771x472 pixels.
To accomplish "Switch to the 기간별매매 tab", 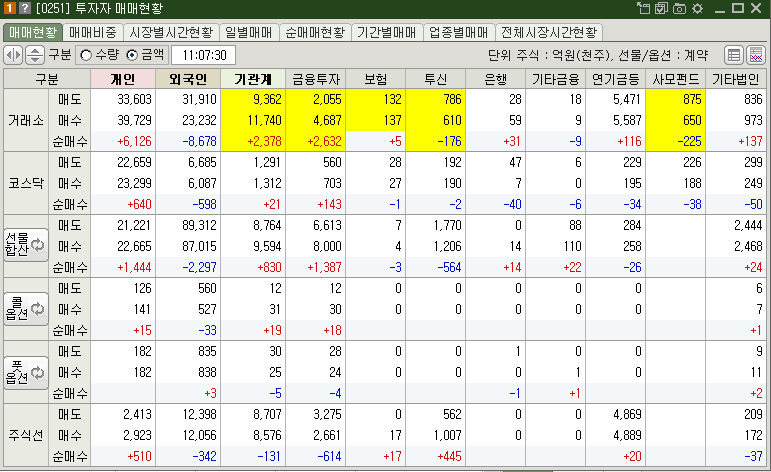I will click(386, 32).
